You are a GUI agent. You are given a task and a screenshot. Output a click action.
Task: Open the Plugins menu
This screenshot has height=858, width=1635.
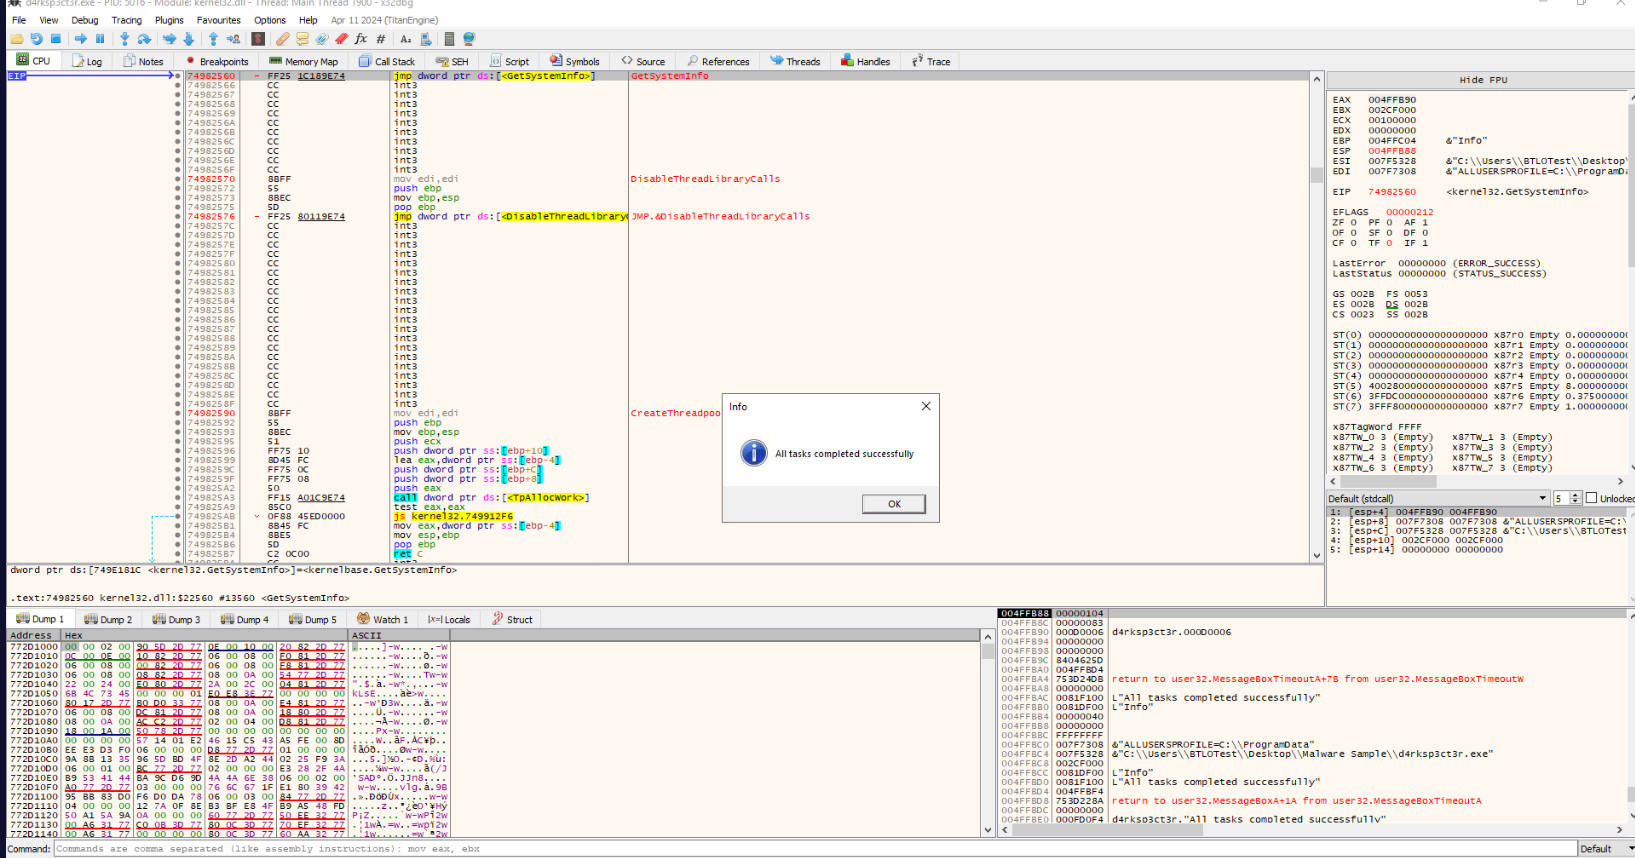coord(169,20)
